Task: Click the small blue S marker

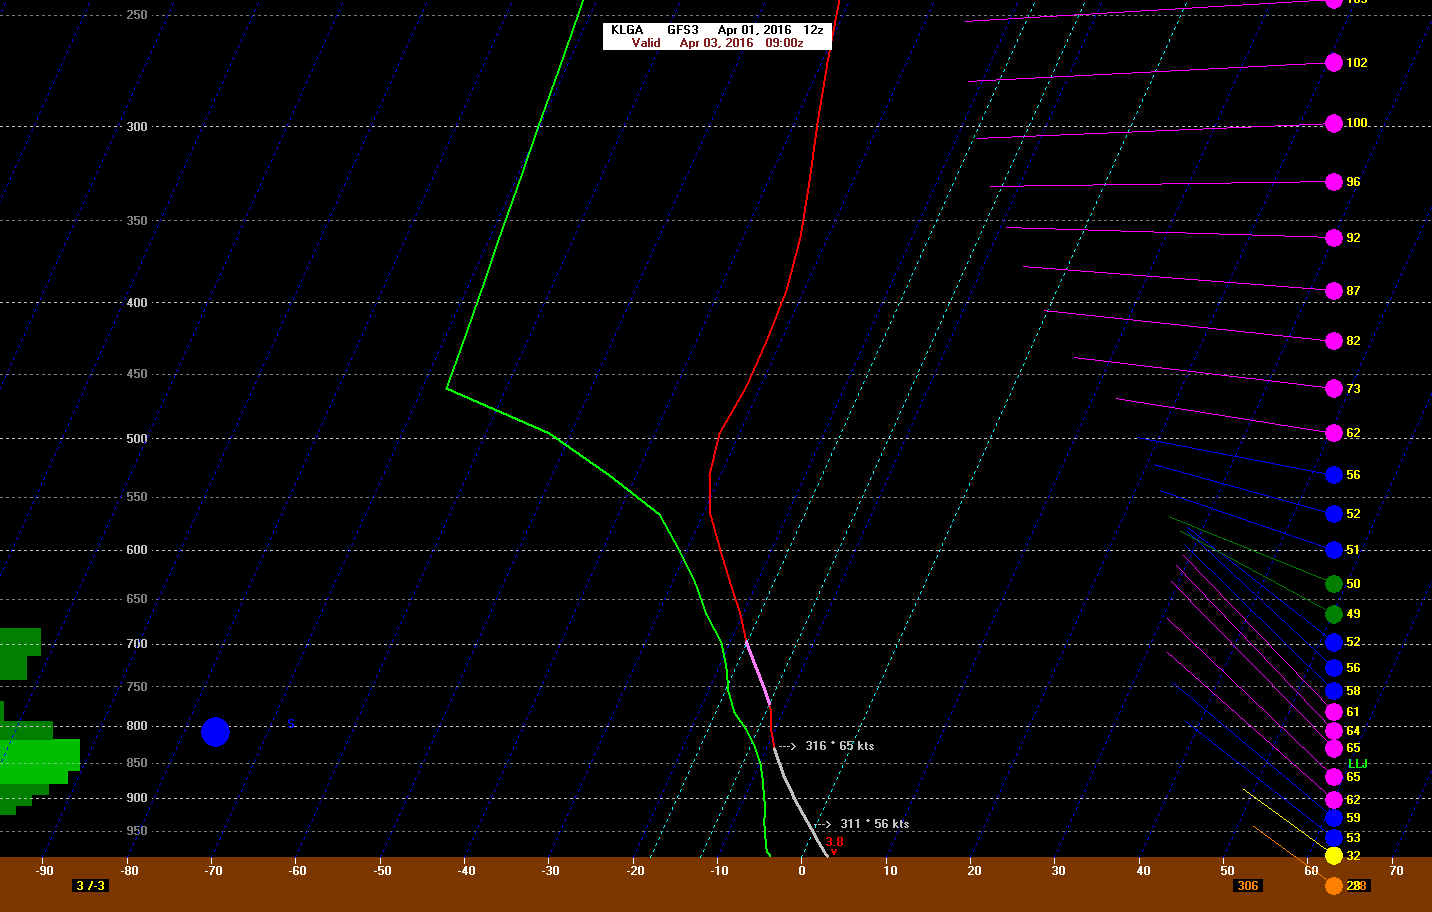Action: (x=291, y=724)
